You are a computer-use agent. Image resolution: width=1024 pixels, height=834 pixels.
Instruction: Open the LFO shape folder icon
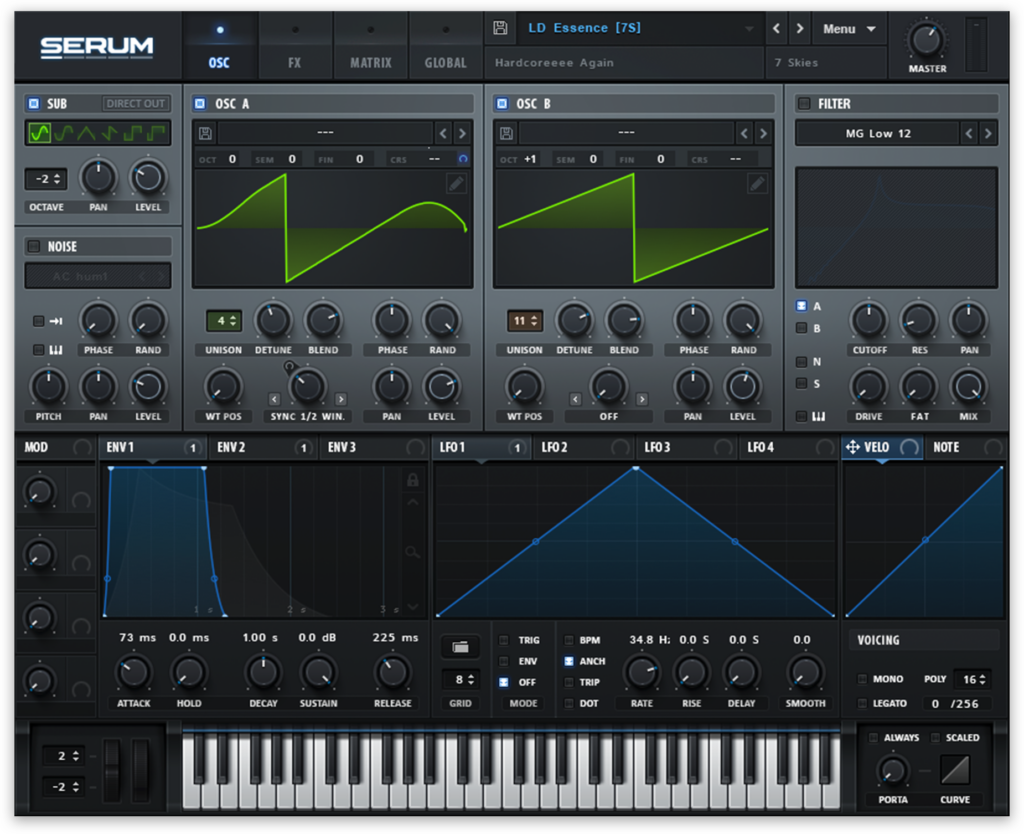pos(460,646)
